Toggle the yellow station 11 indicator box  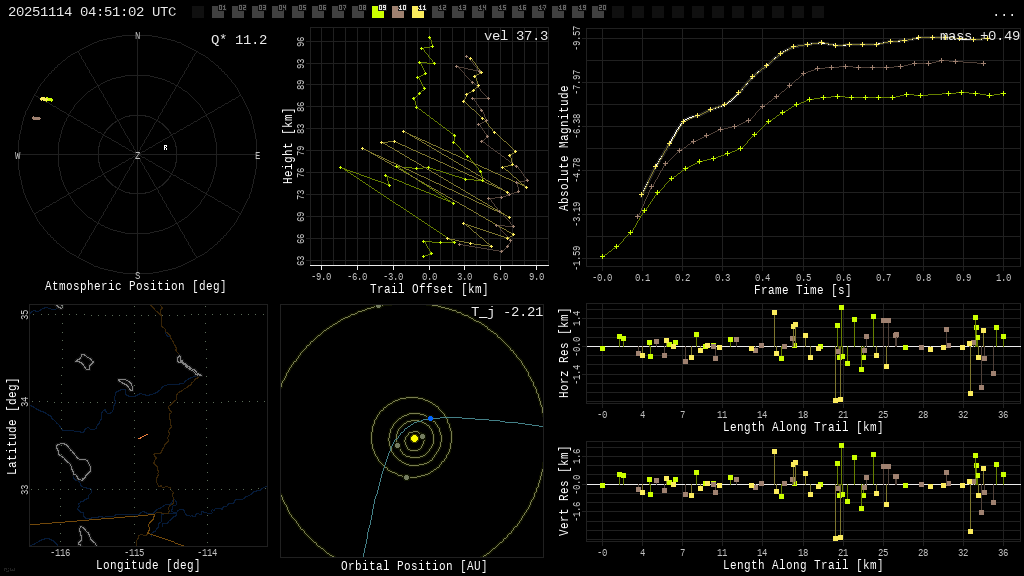[x=418, y=12]
